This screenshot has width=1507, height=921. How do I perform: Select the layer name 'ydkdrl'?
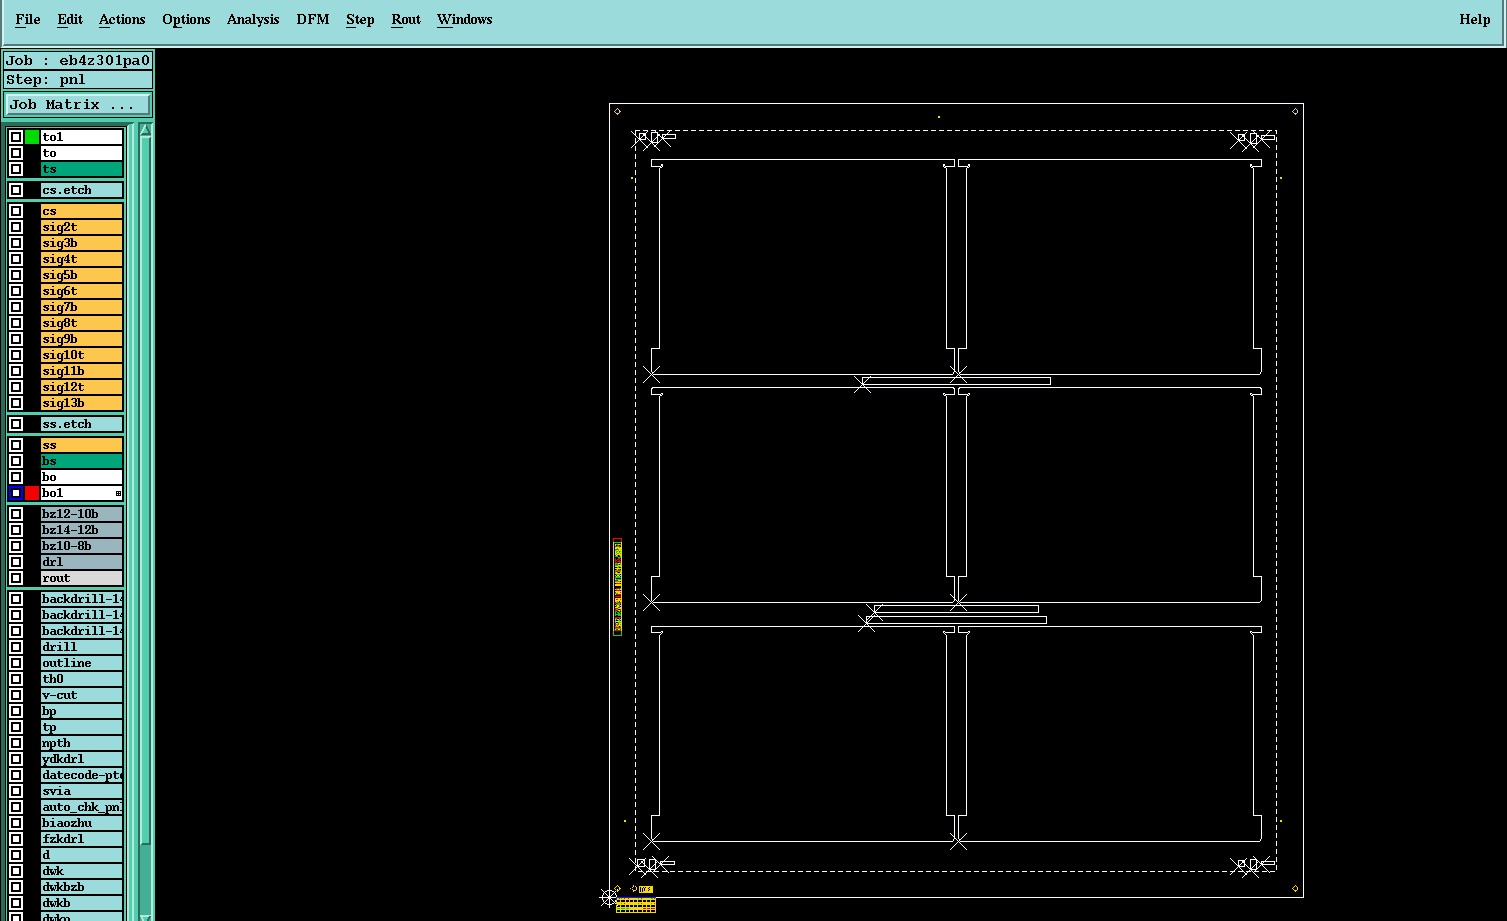[x=81, y=759]
